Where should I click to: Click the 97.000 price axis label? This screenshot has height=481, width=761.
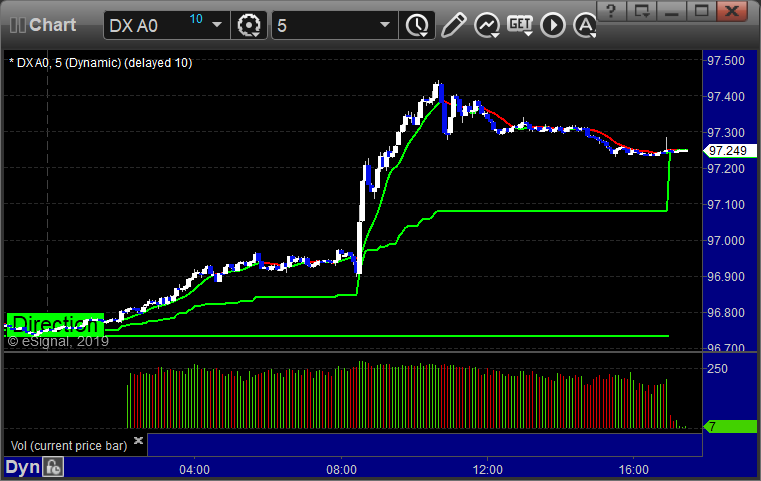[726, 241]
